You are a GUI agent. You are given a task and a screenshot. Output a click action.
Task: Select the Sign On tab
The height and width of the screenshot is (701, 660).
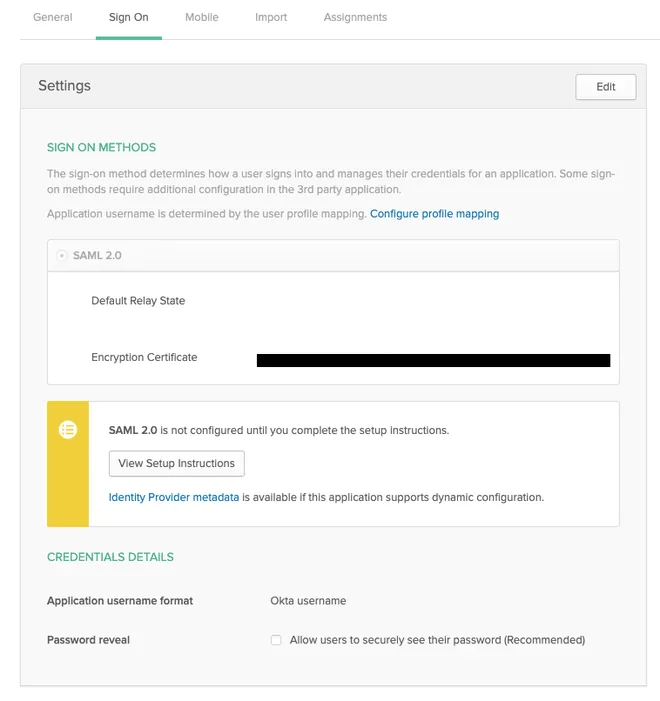(x=129, y=17)
